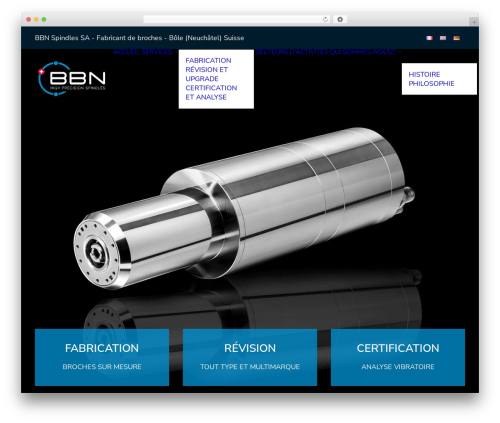This screenshot has height=423, width=500.
Task: Select HISTOIRE in the submenu
Action: [424, 74]
